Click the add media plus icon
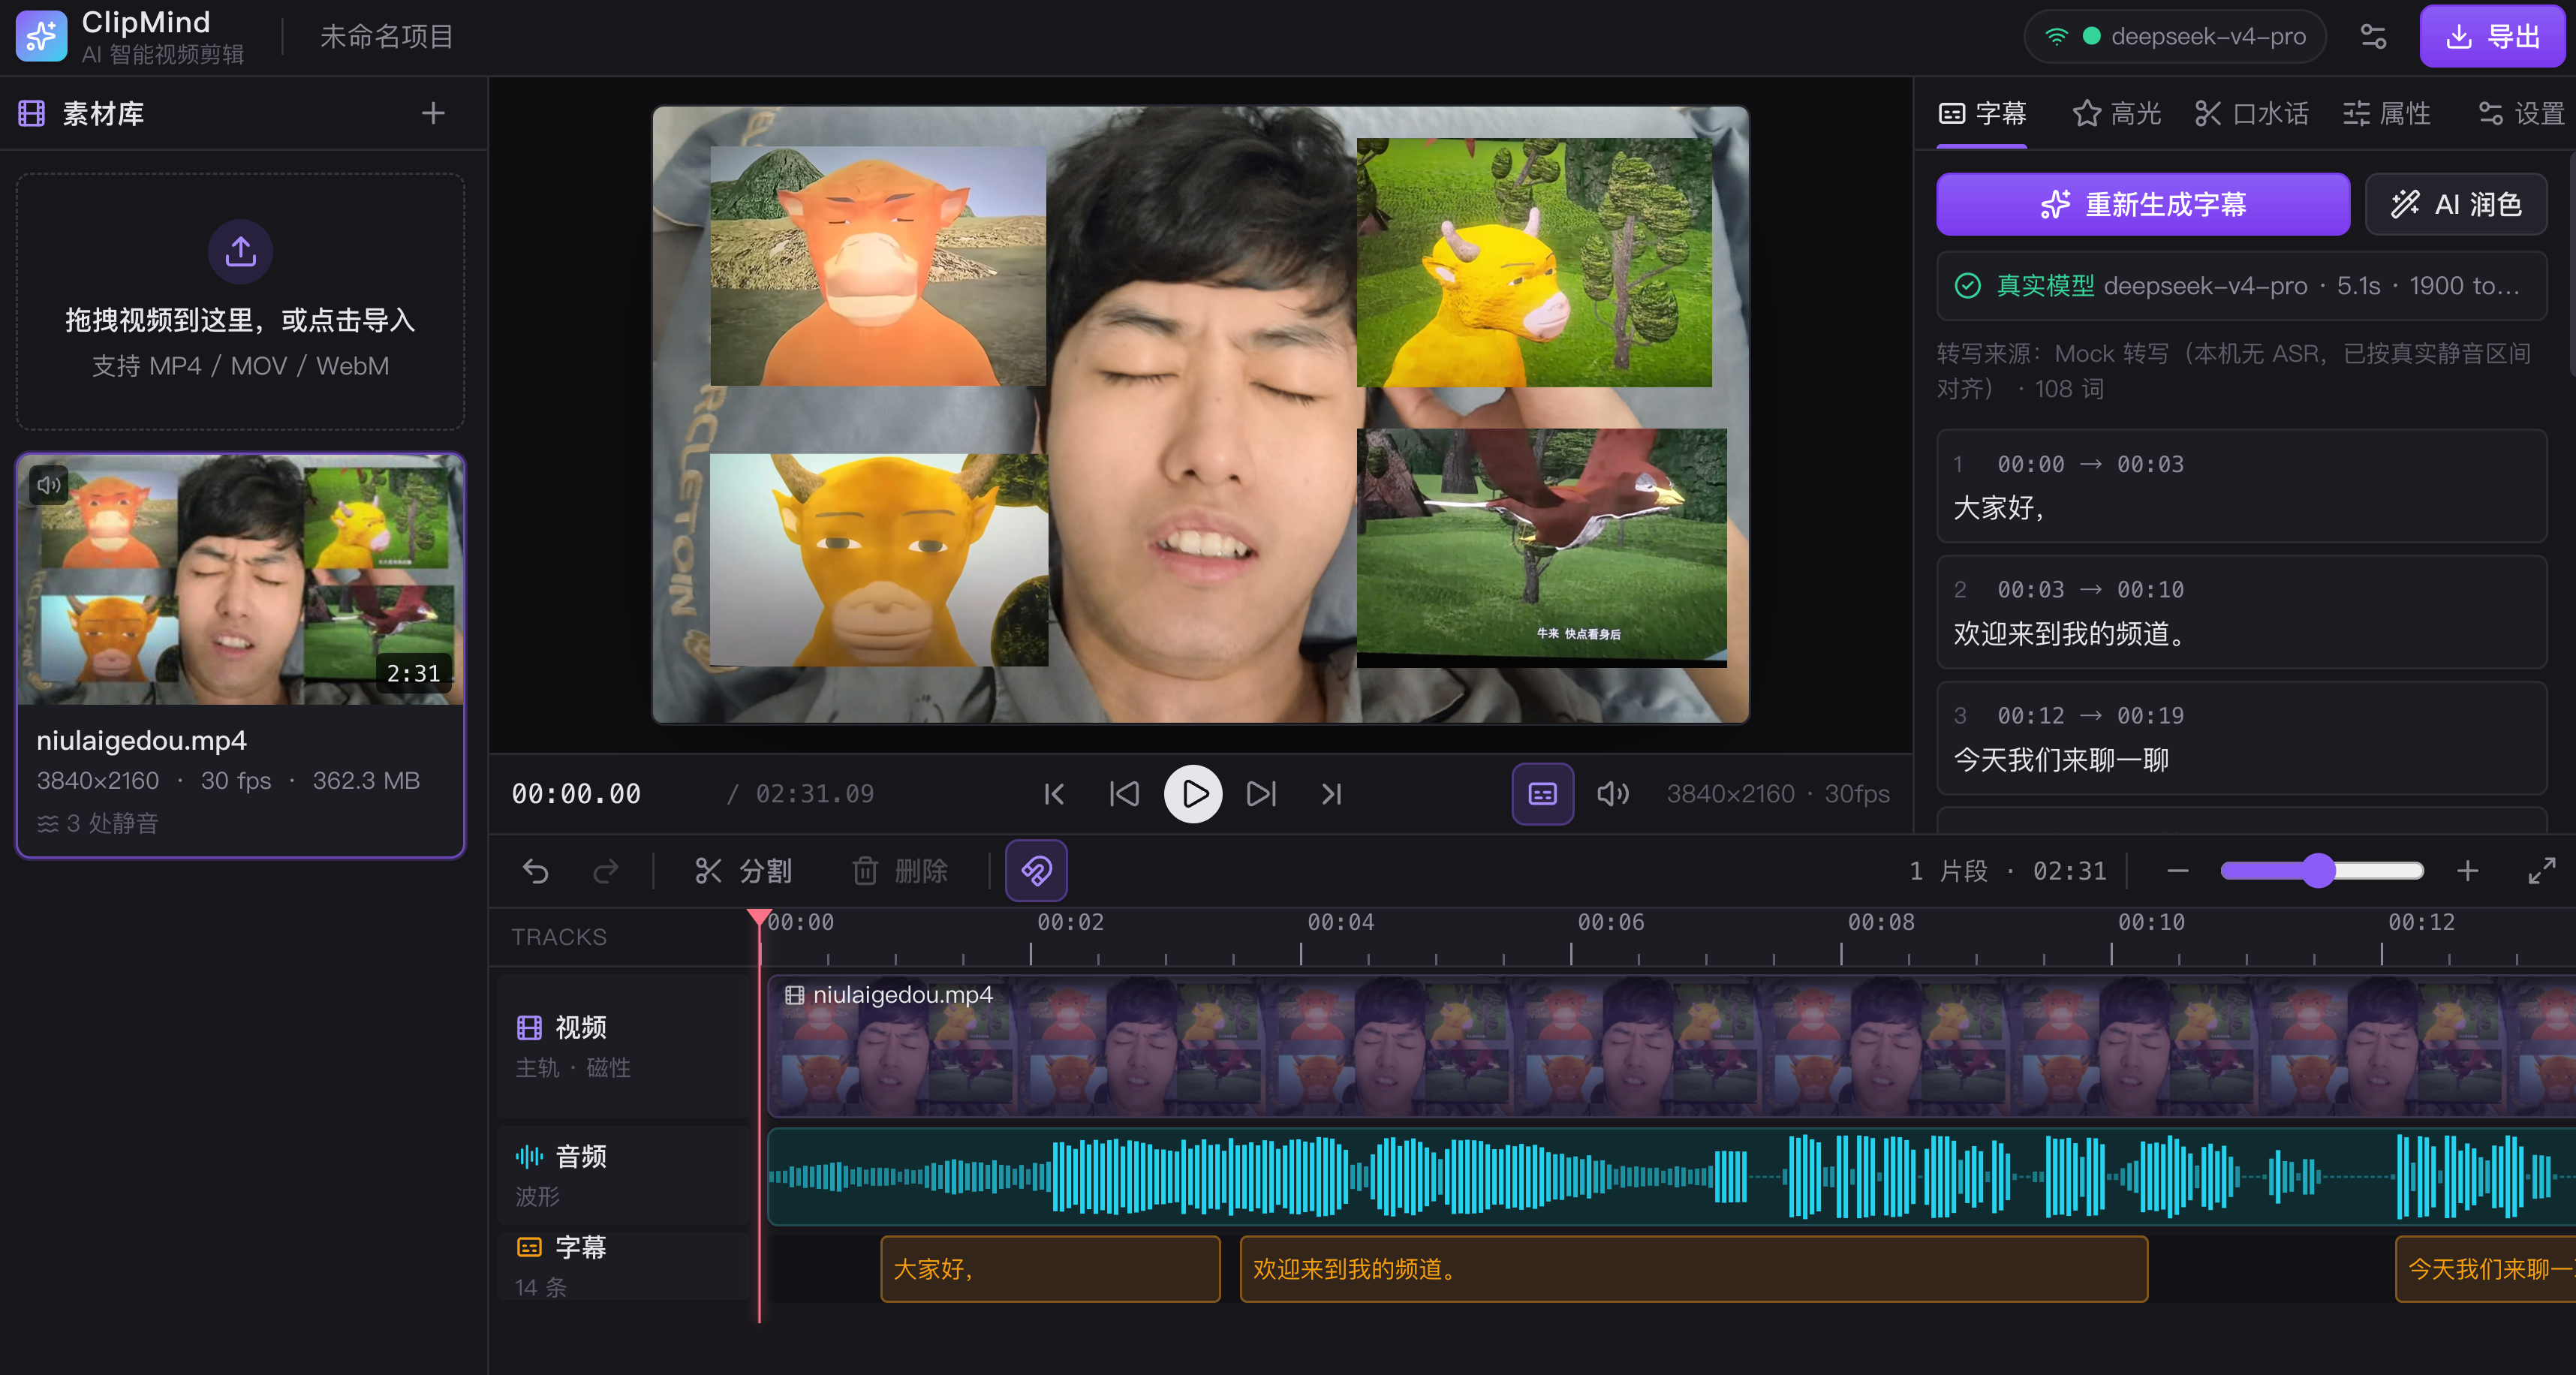 [433, 113]
